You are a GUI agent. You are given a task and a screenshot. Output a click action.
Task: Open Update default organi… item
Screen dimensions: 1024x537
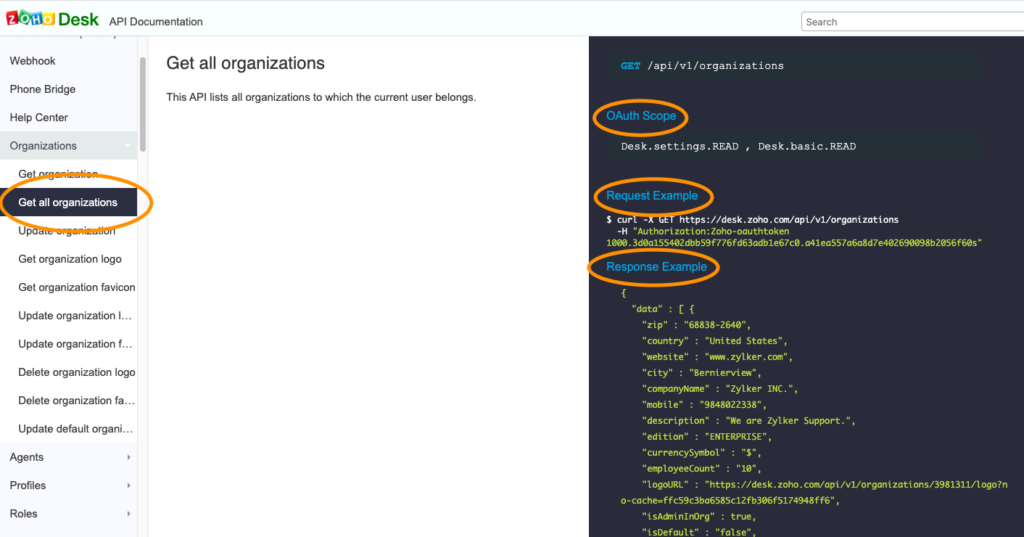75,429
